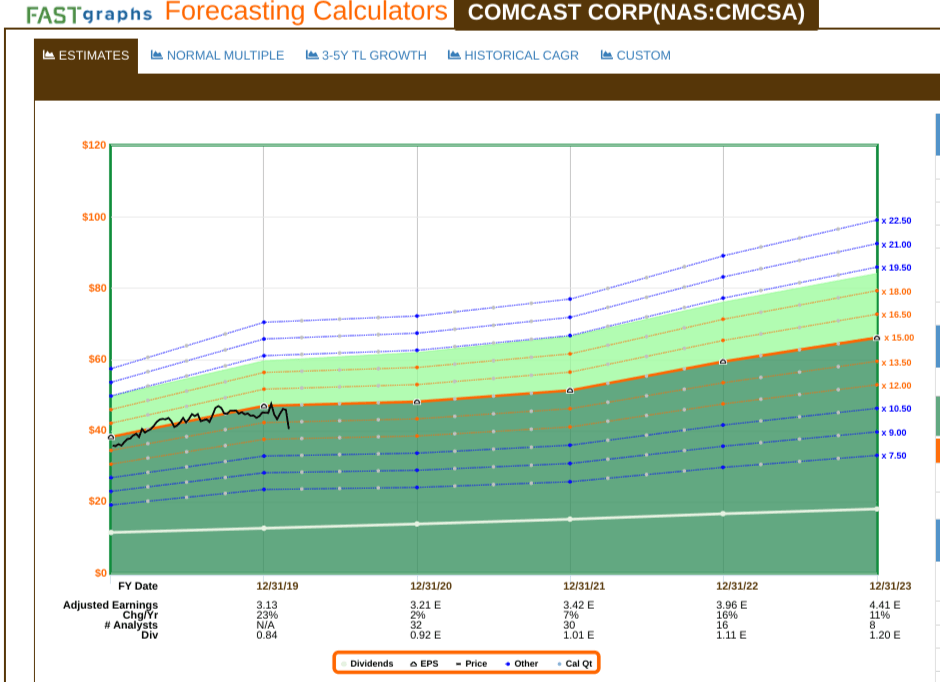Click the chart icon on ESTIMATES tab
Viewport: 940px width, 682px height.
pyautogui.click(x=49, y=55)
